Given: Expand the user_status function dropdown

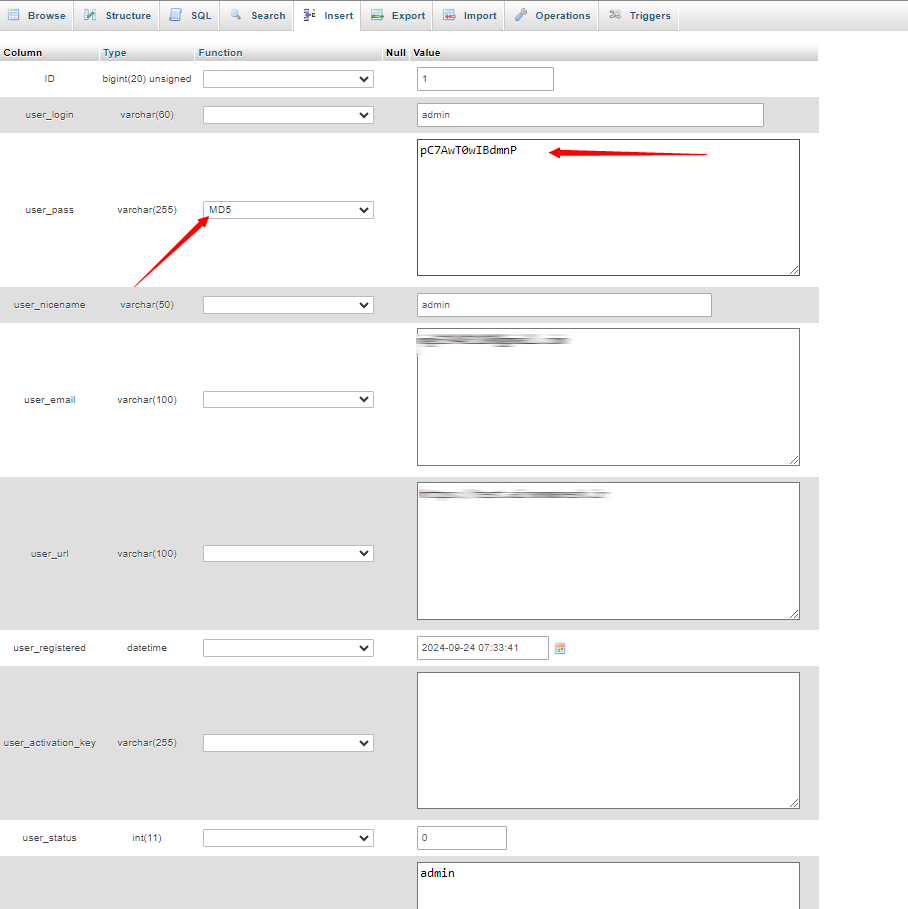Looking at the screenshot, I should pyautogui.click(x=288, y=837).
